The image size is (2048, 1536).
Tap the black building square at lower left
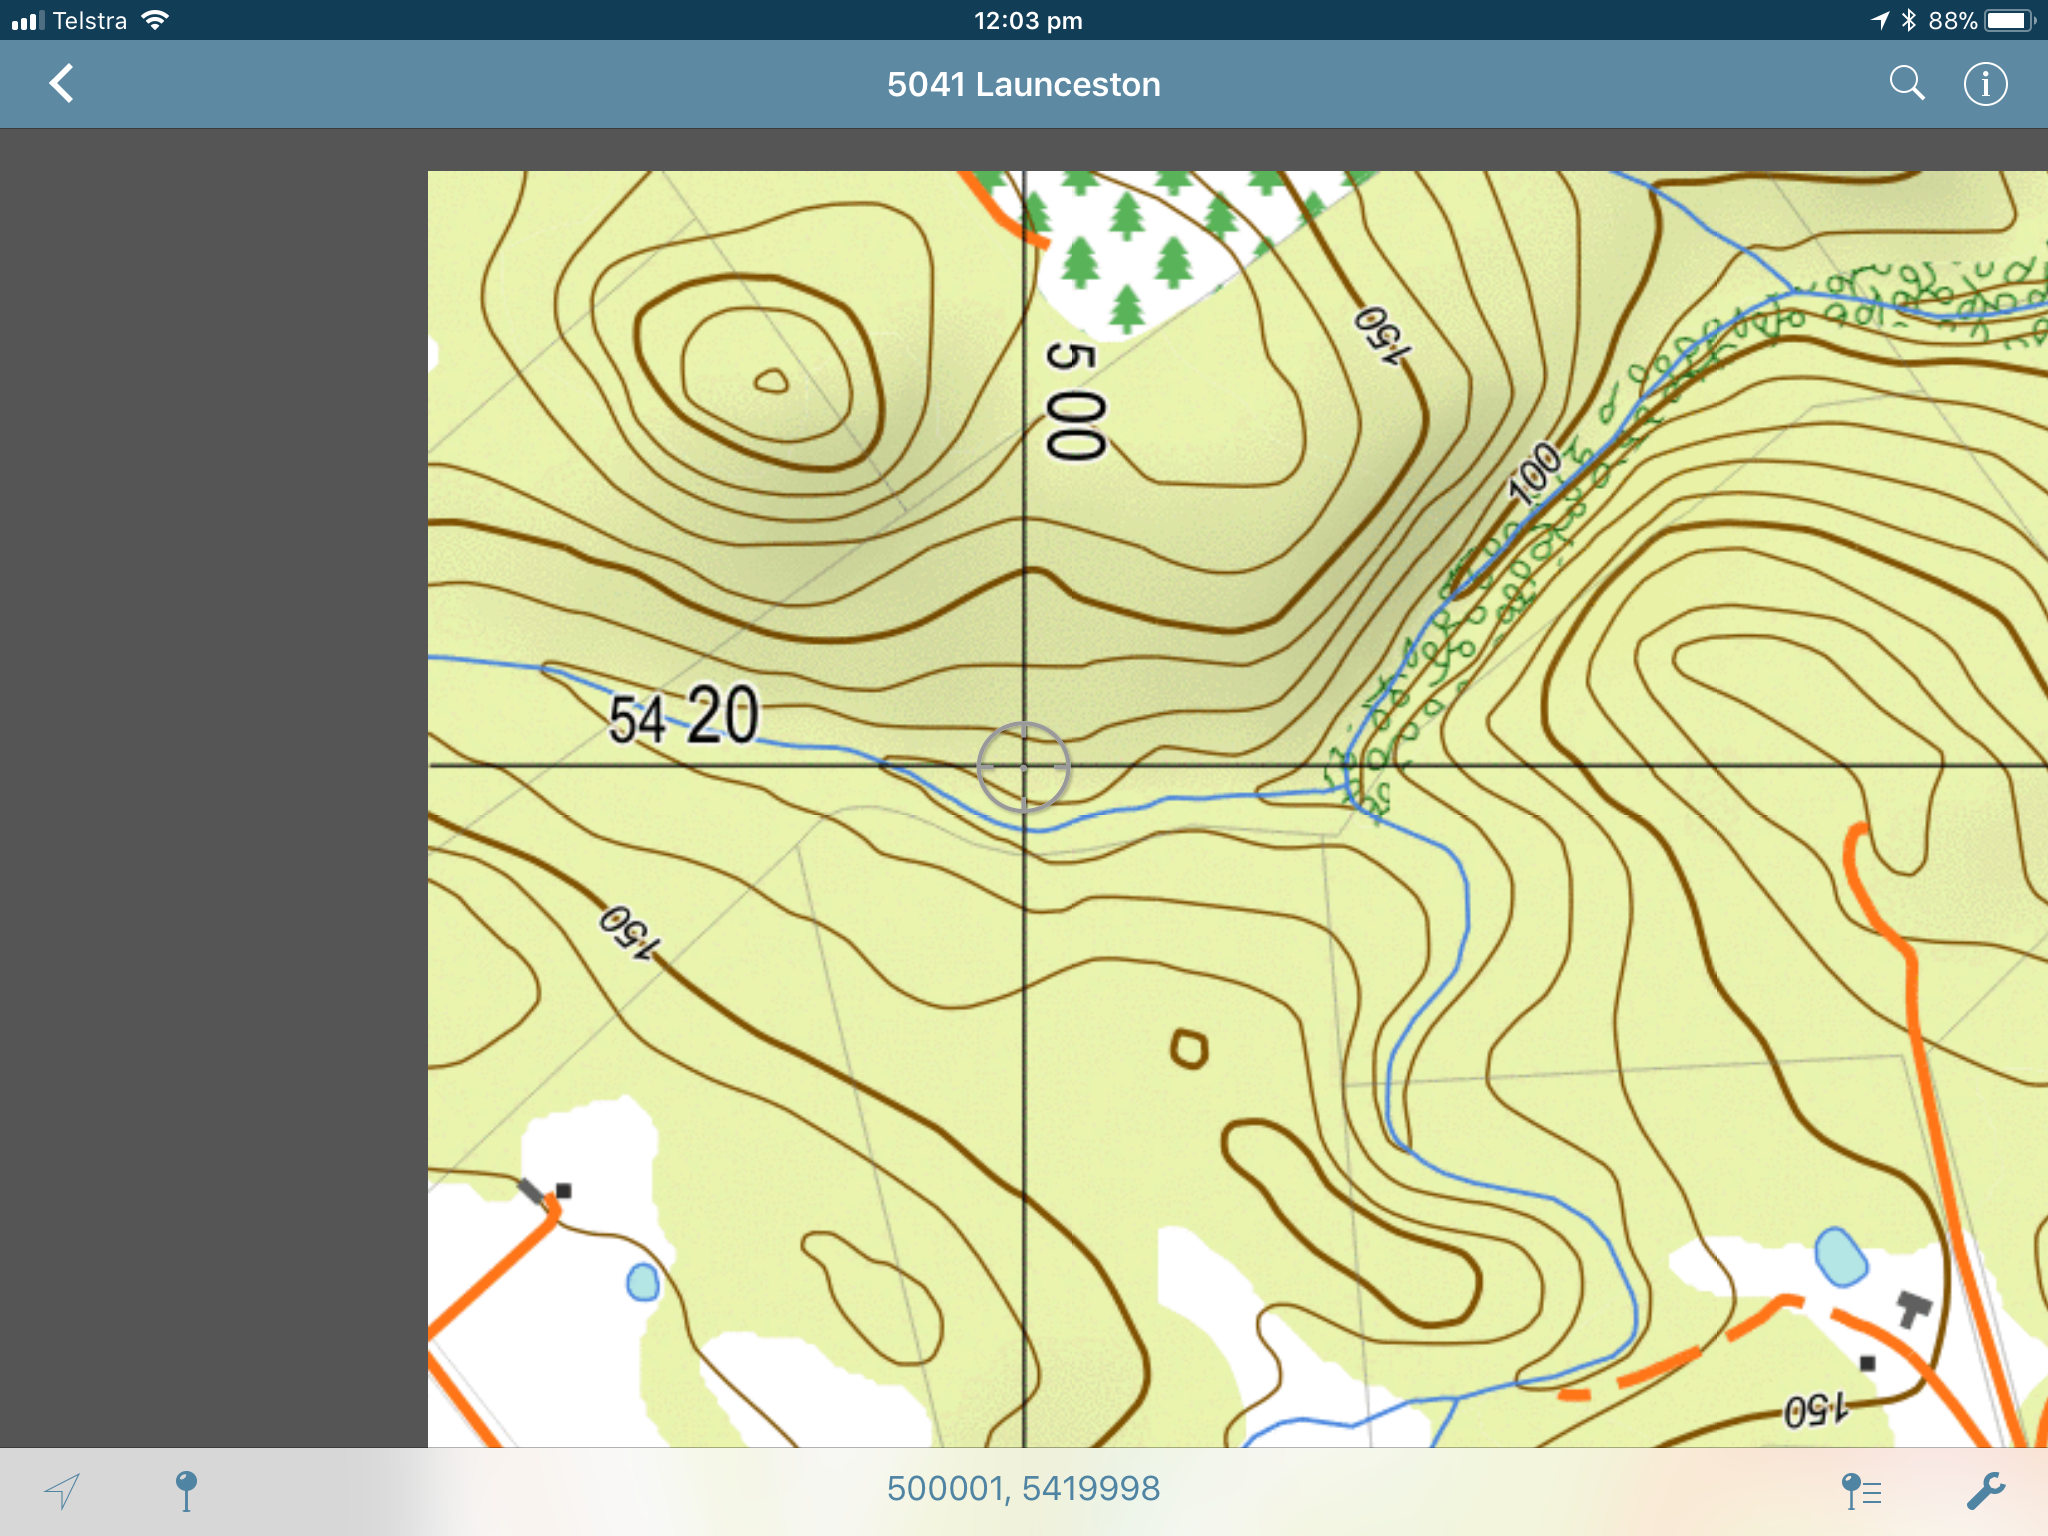pyautogui.click(x=563, y=1190)
